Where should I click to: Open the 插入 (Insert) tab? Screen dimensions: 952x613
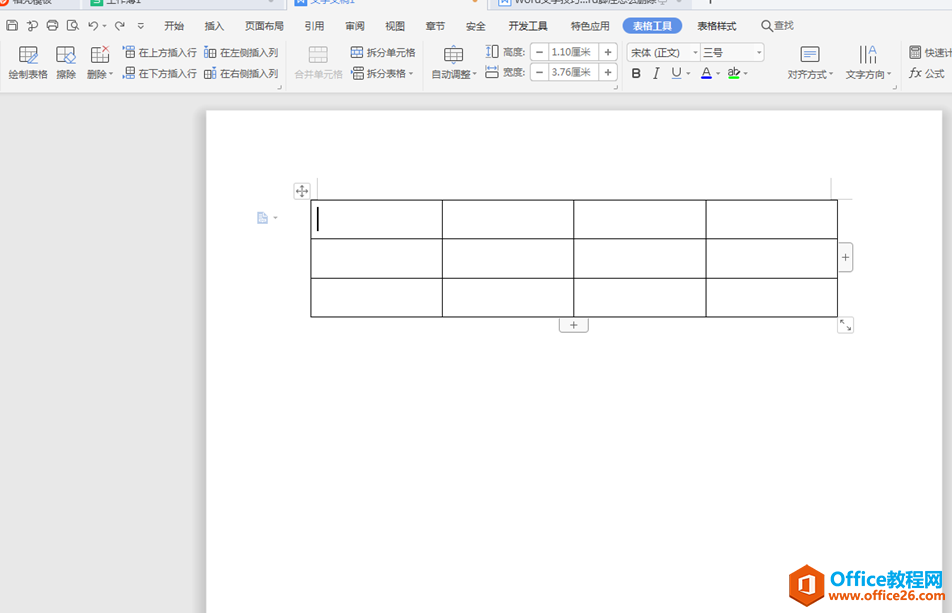(x=214, y=26)
